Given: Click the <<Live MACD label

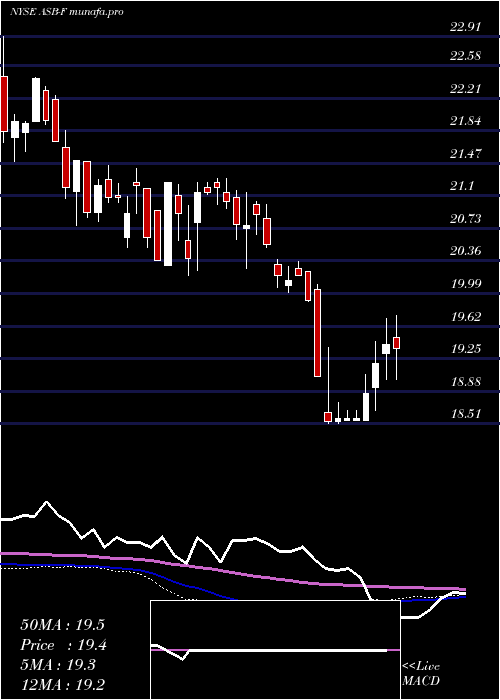Looking at the screenshot, I should [x=421, y=674].
